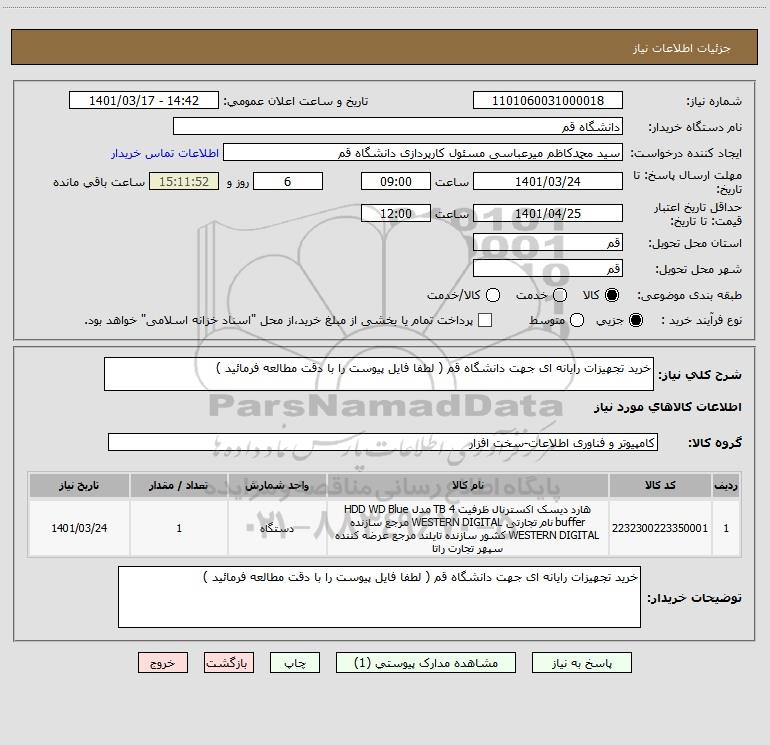Click the نوع فرآیند خرید label
Screen dimensions: 770x745
coord(701,320)
